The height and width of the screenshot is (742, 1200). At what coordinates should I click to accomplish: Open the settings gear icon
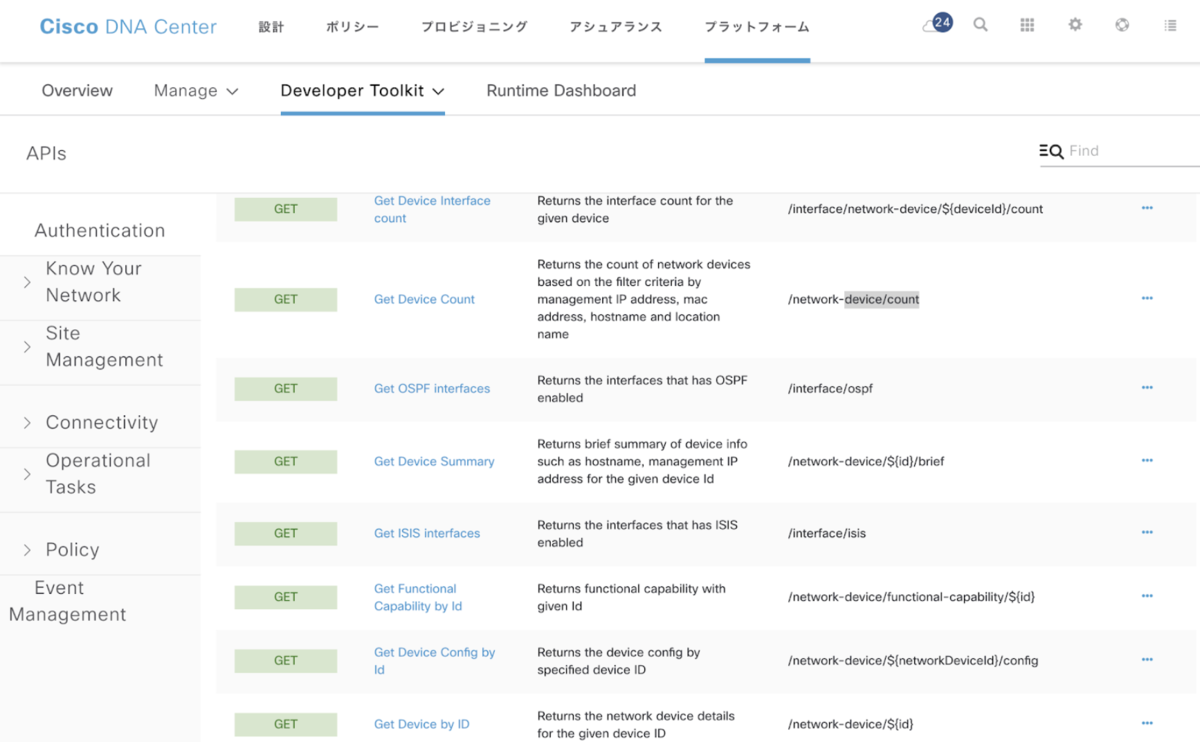pos(1075,25)
